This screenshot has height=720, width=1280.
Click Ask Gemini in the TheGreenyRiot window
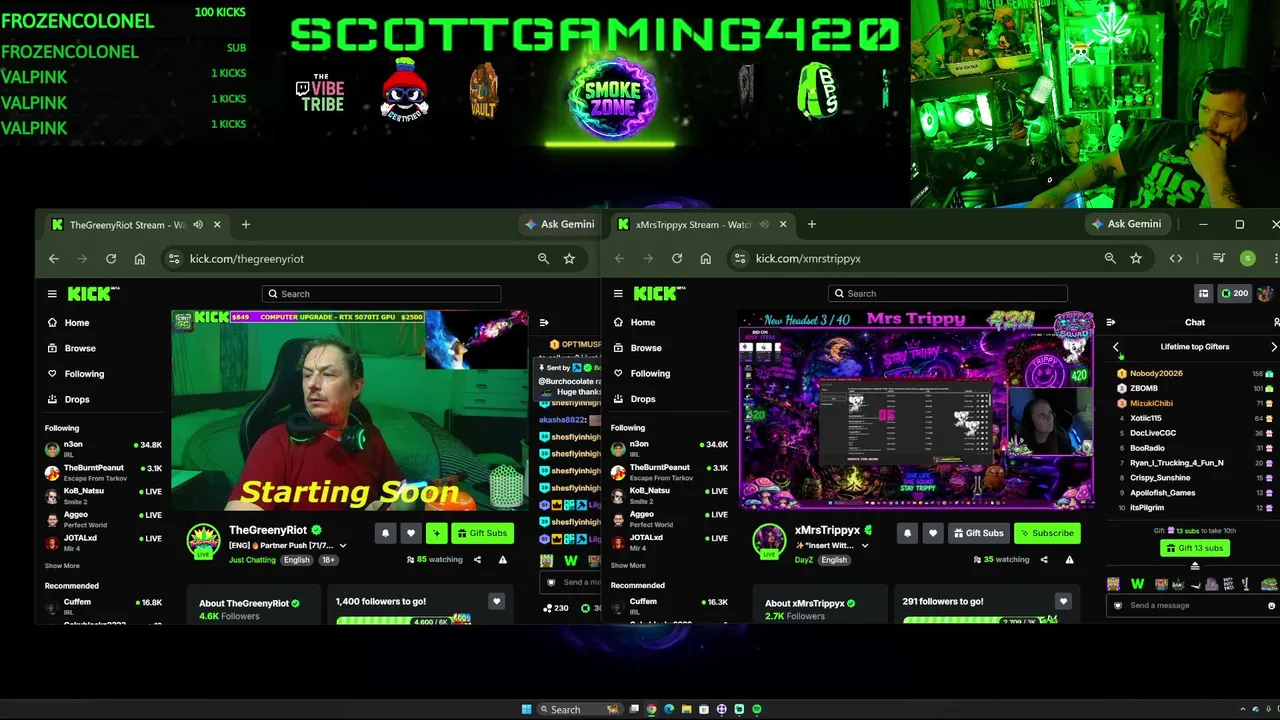point(560,224)
